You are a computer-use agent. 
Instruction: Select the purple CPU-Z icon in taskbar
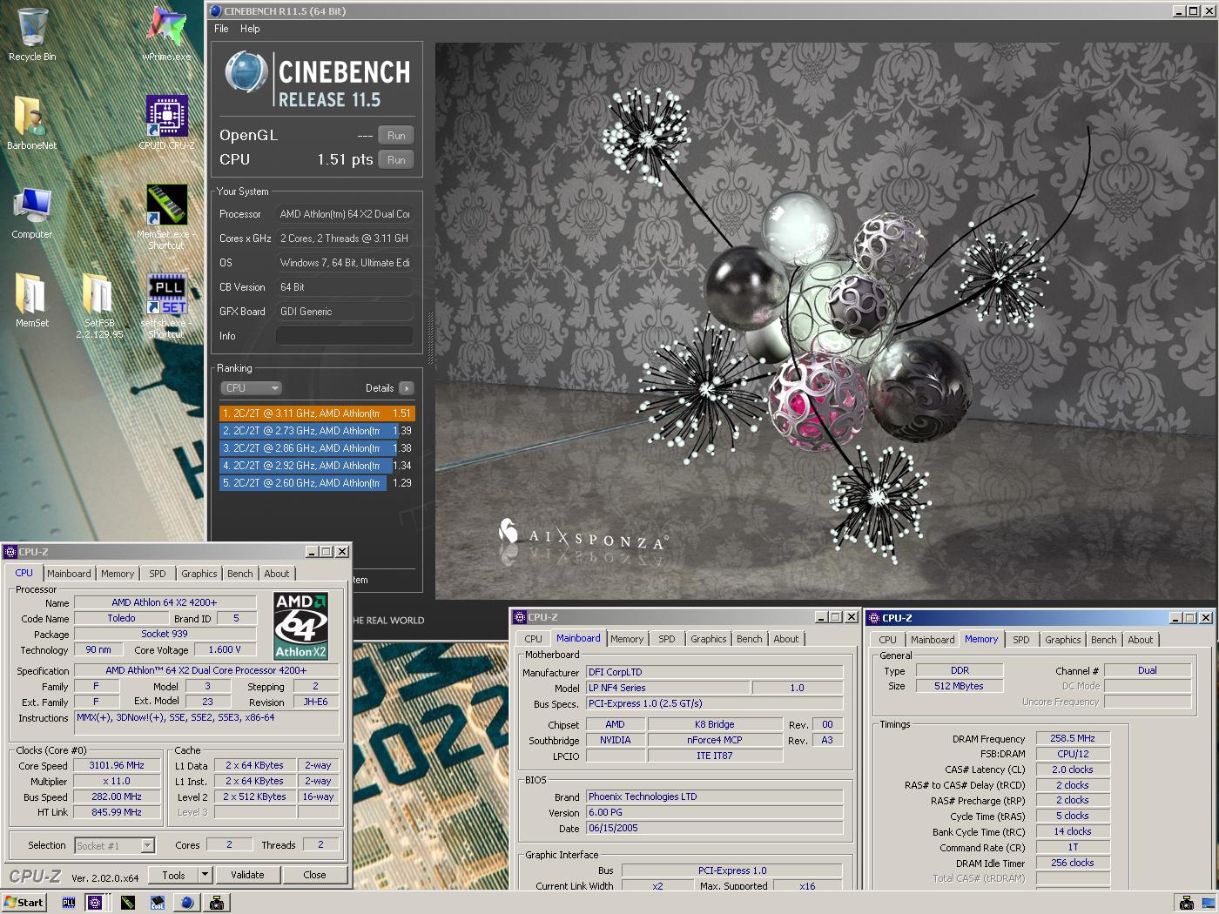coord(95,902)
